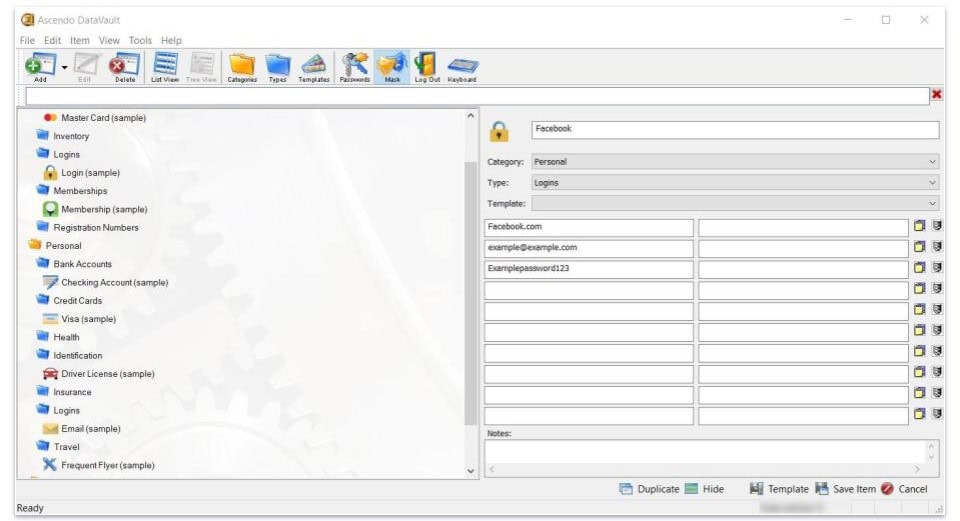Viewport: 960px width, 521px height.
Task: Click the padlock item icon beside Facebook
Action: pos(499,131)
